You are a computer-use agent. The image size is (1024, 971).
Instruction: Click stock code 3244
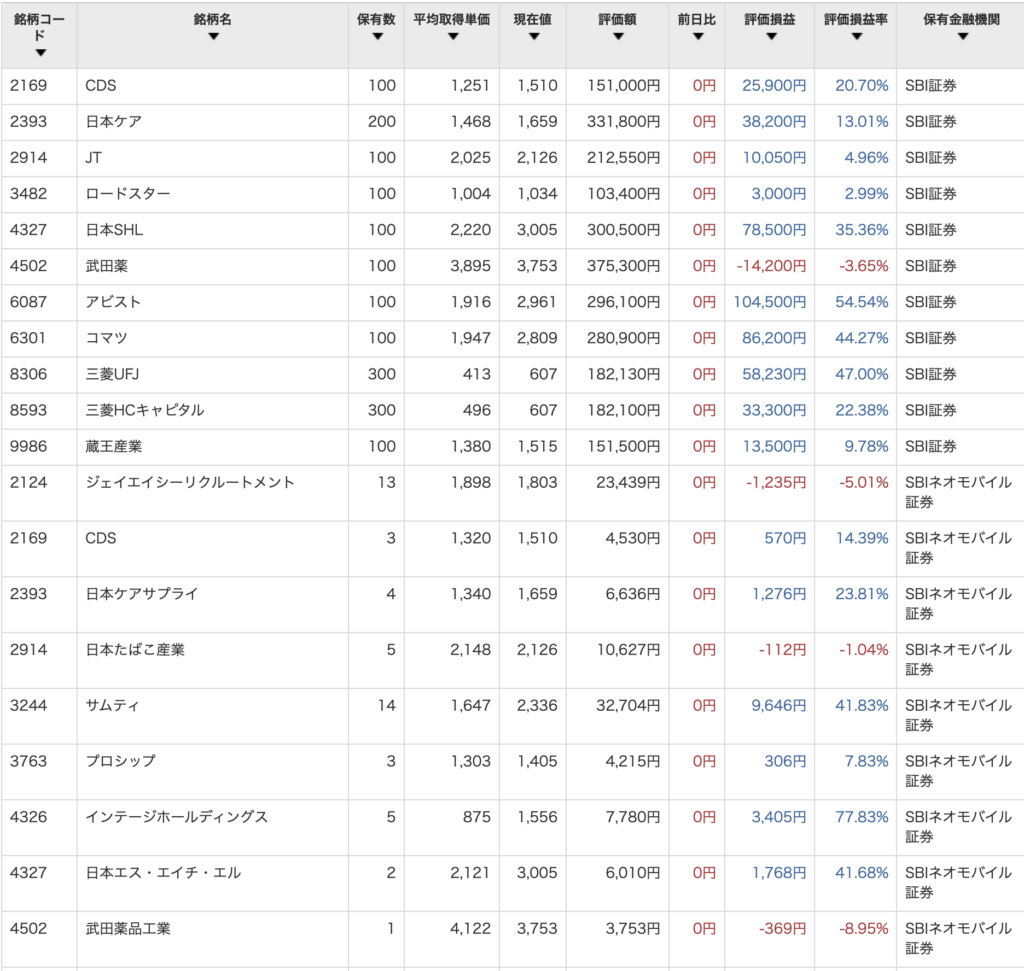(x=28, y=705)
